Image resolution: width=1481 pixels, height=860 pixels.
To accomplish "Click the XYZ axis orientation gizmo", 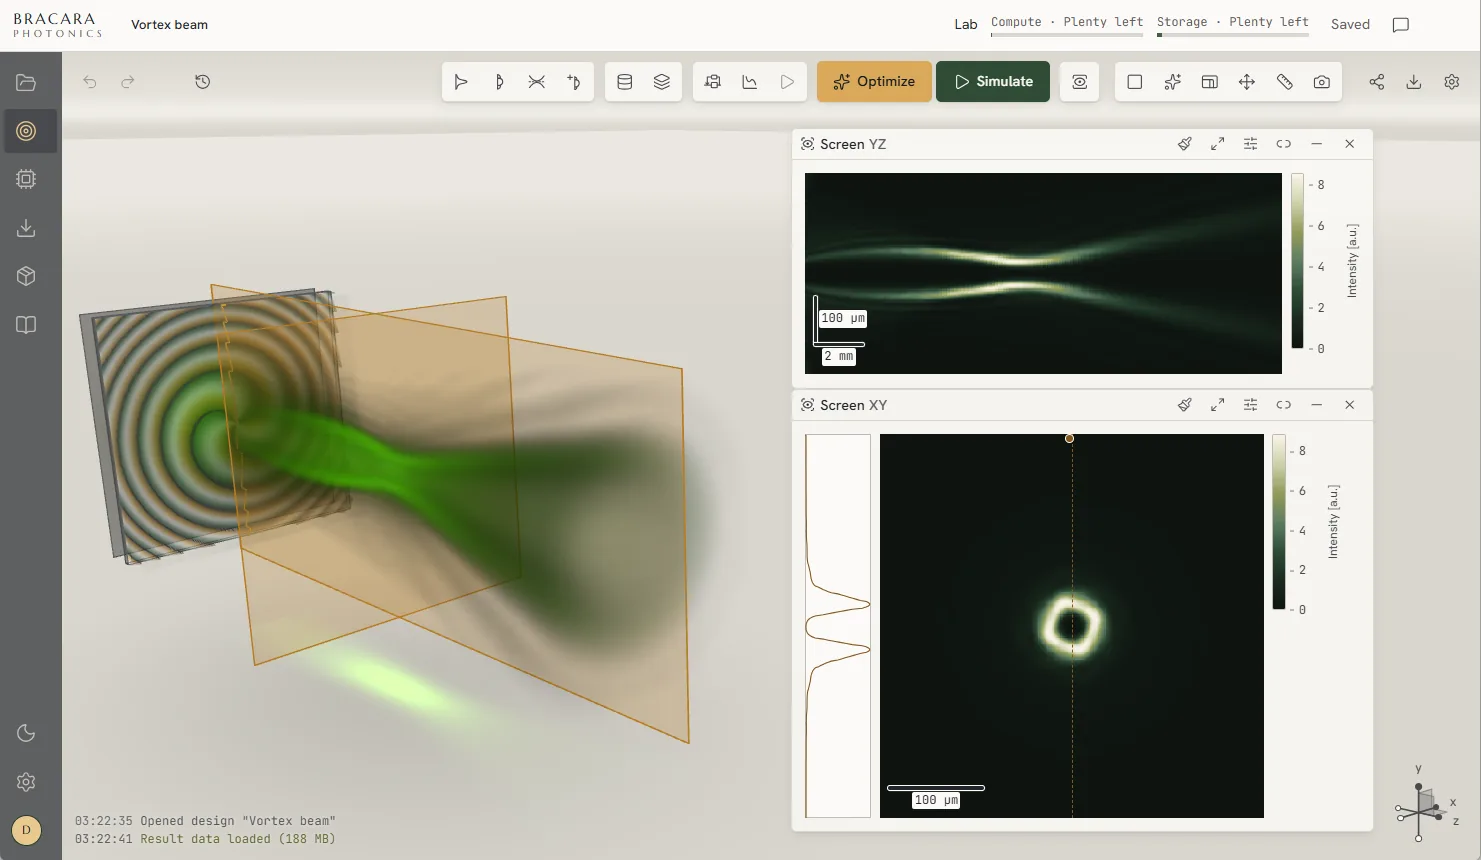I will (1425, 804).
